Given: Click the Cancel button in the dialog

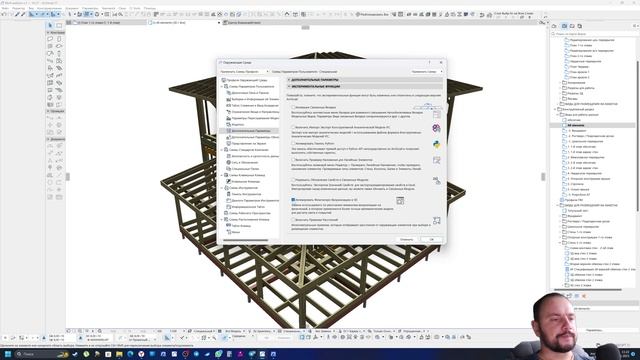Looking at the screenshot, I should [407, 239].
